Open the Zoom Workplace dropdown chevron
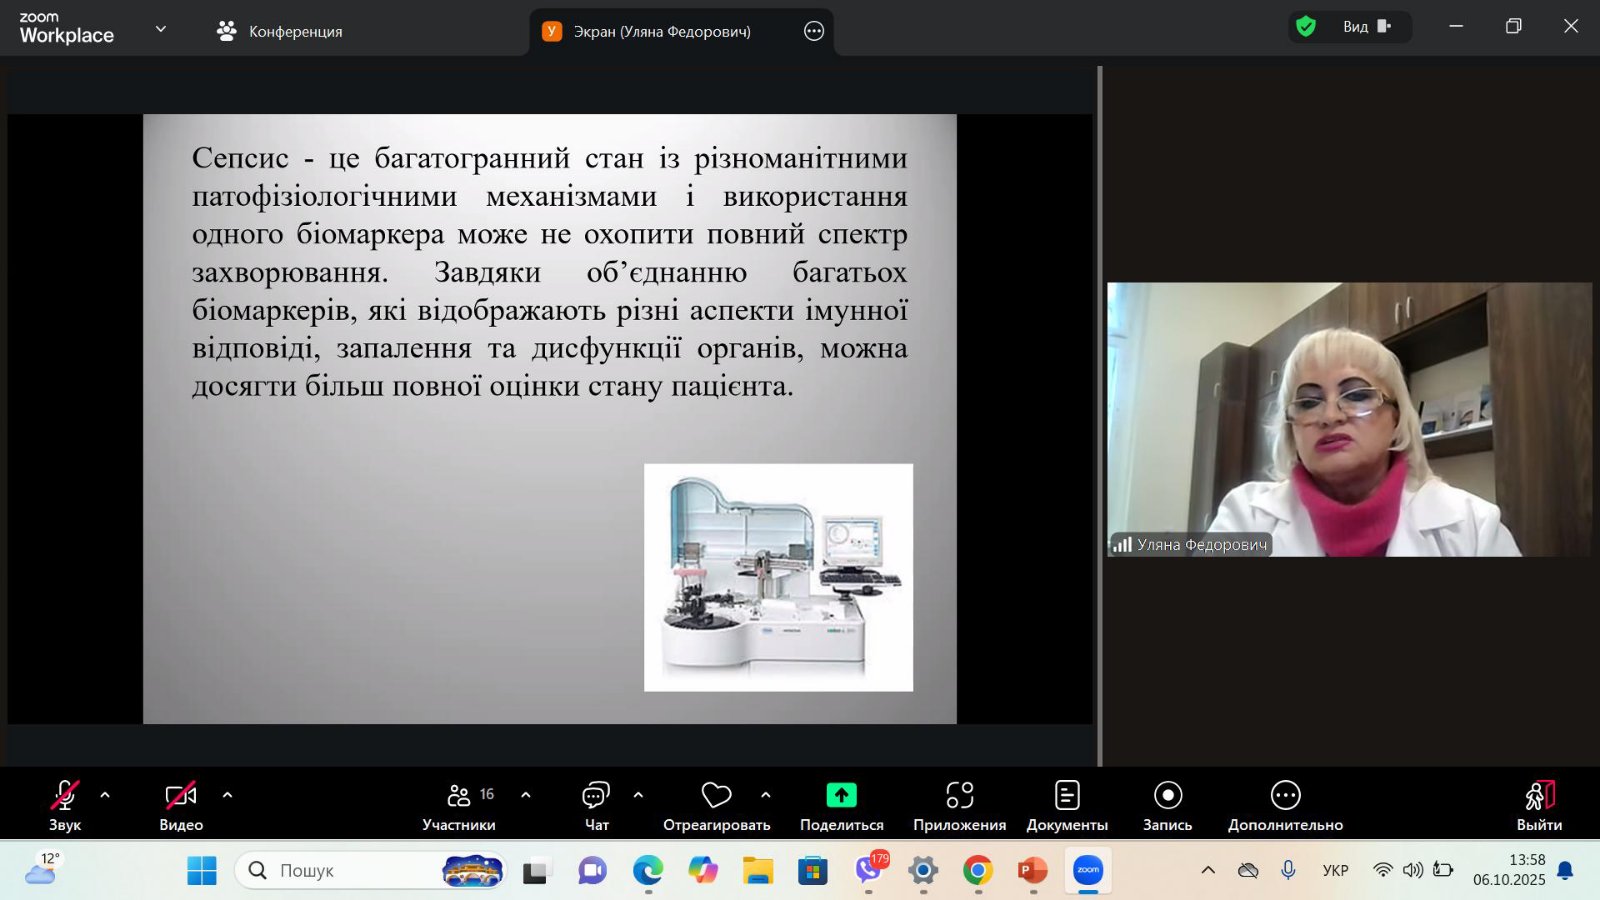The height and width of the screenshot is (900, 1600). [x=160, y=30]
